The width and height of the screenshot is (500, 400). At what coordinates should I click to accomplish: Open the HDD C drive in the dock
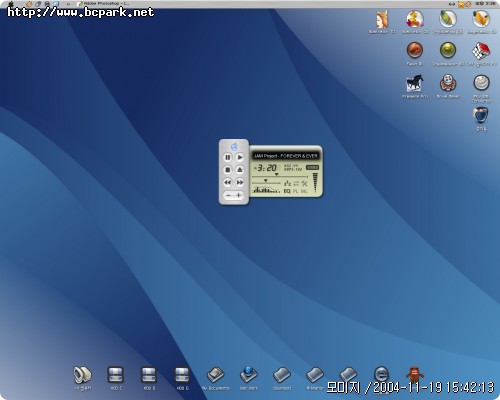pos(116,378)
